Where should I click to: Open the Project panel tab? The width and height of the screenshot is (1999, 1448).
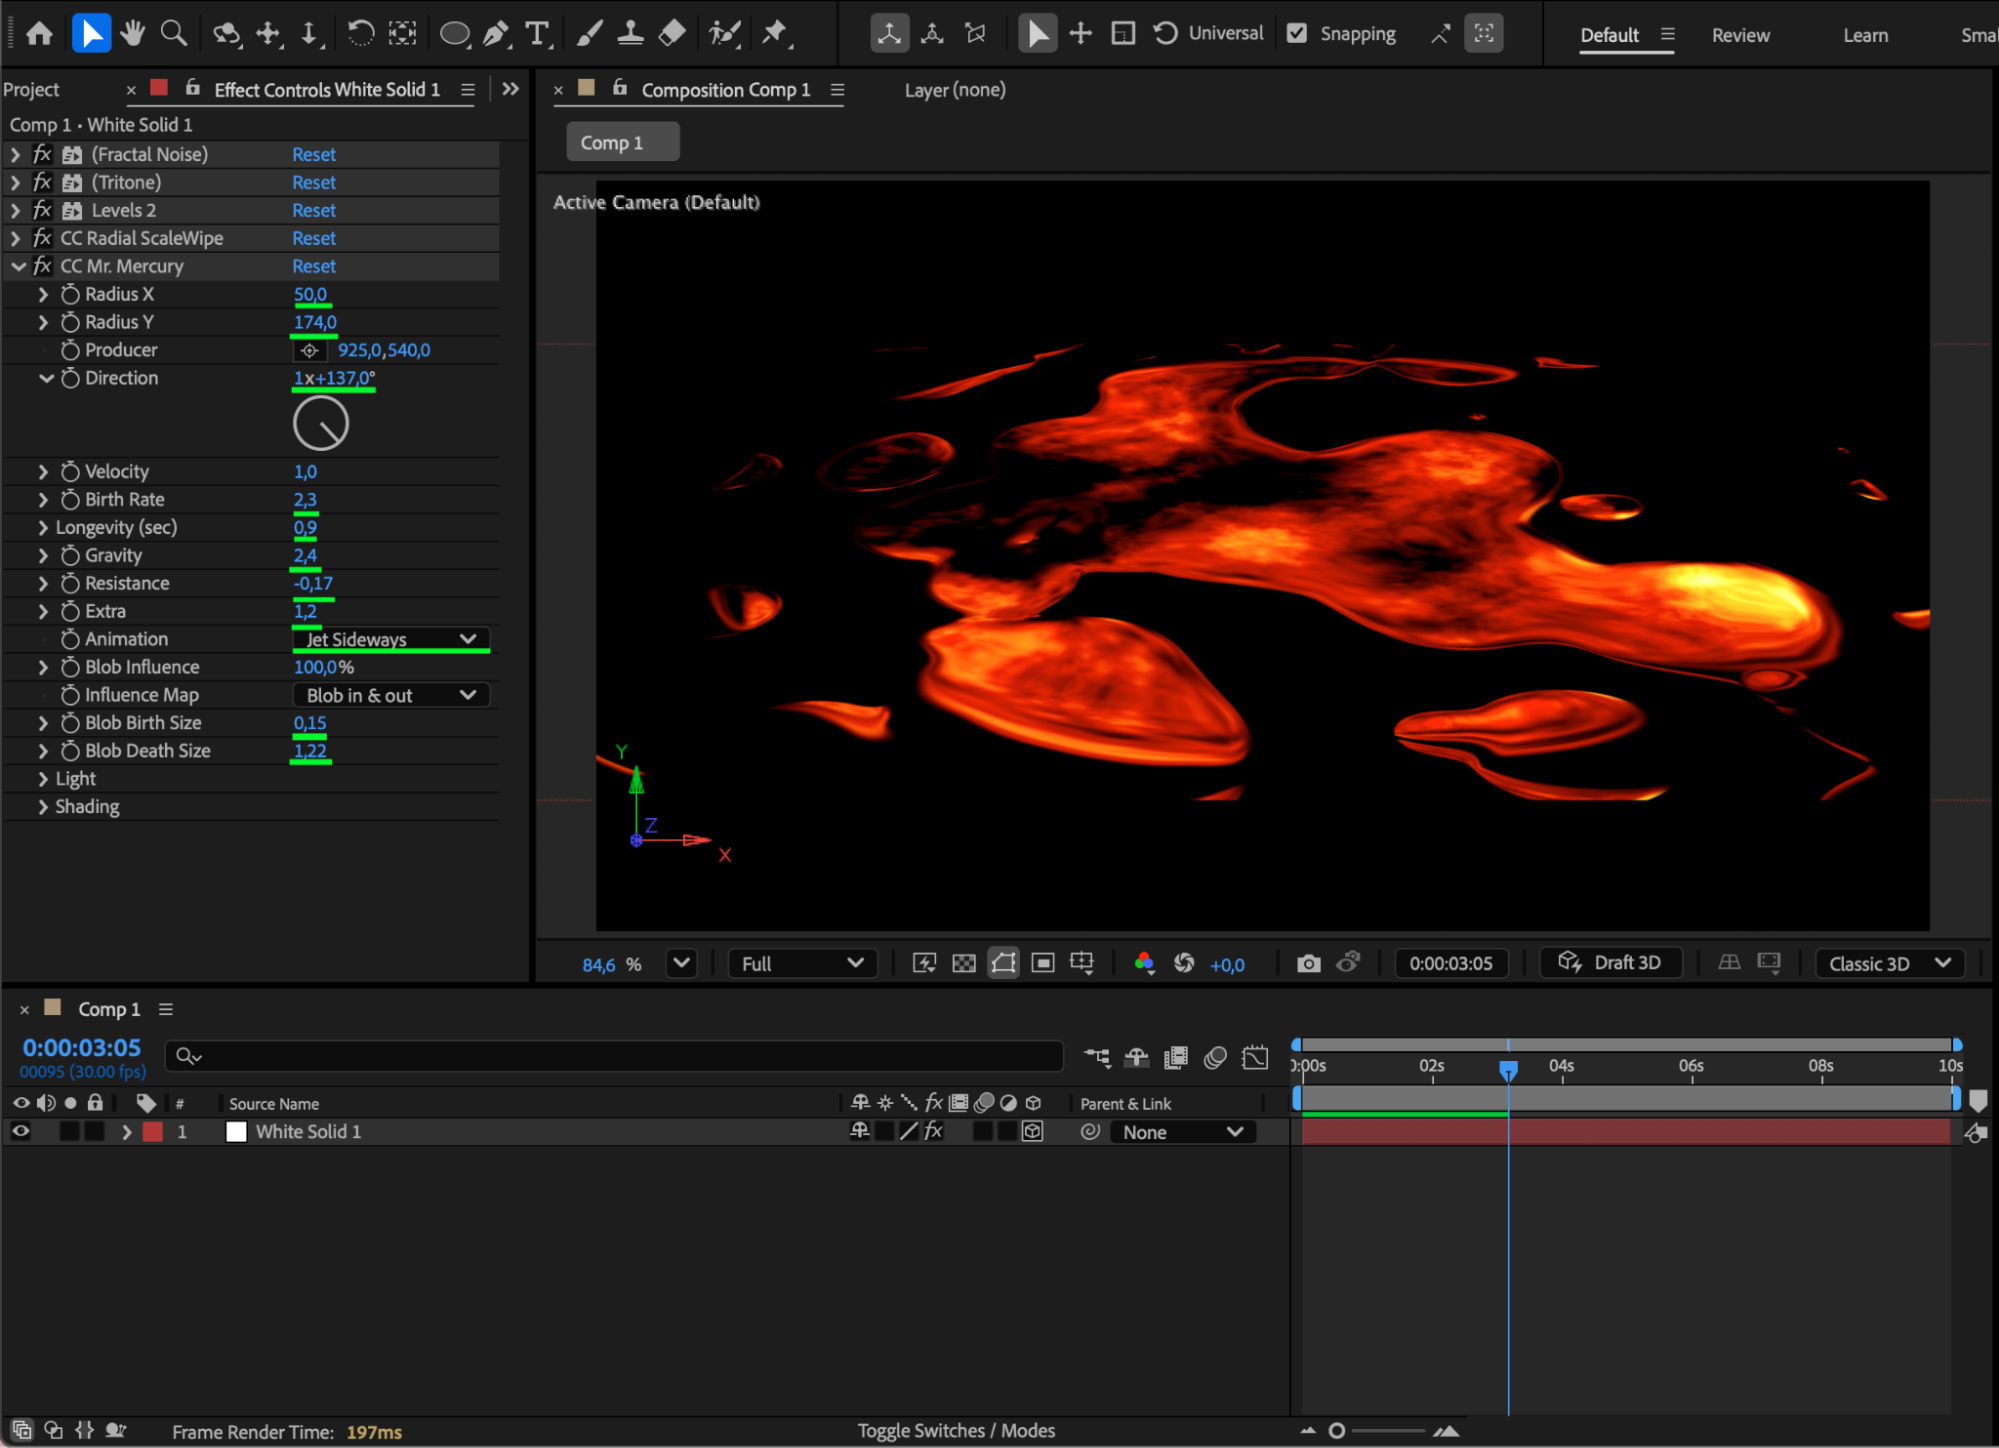[x=31, y=89]
